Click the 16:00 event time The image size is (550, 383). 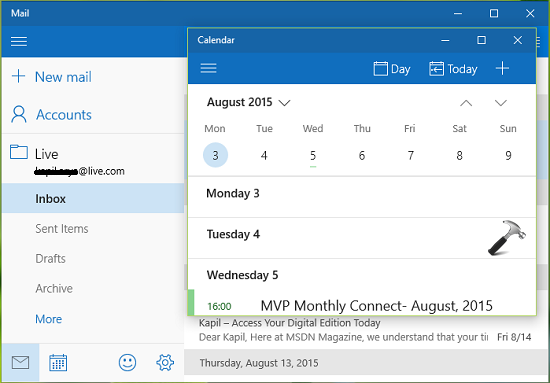(x=219, y=307)
